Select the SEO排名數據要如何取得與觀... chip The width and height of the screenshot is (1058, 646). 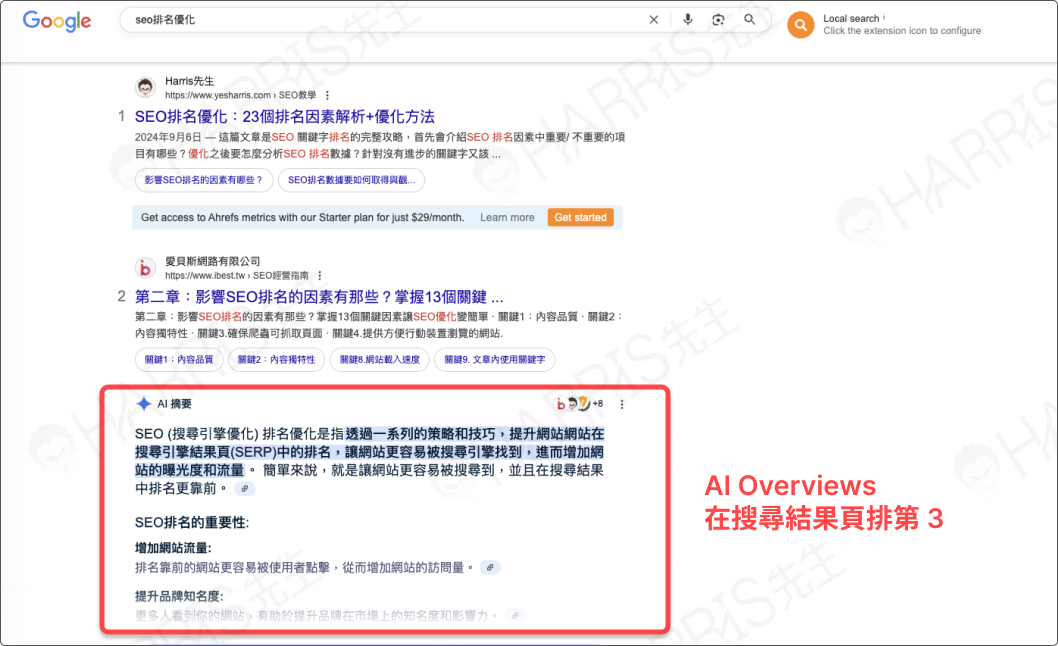tap(351, 180)
